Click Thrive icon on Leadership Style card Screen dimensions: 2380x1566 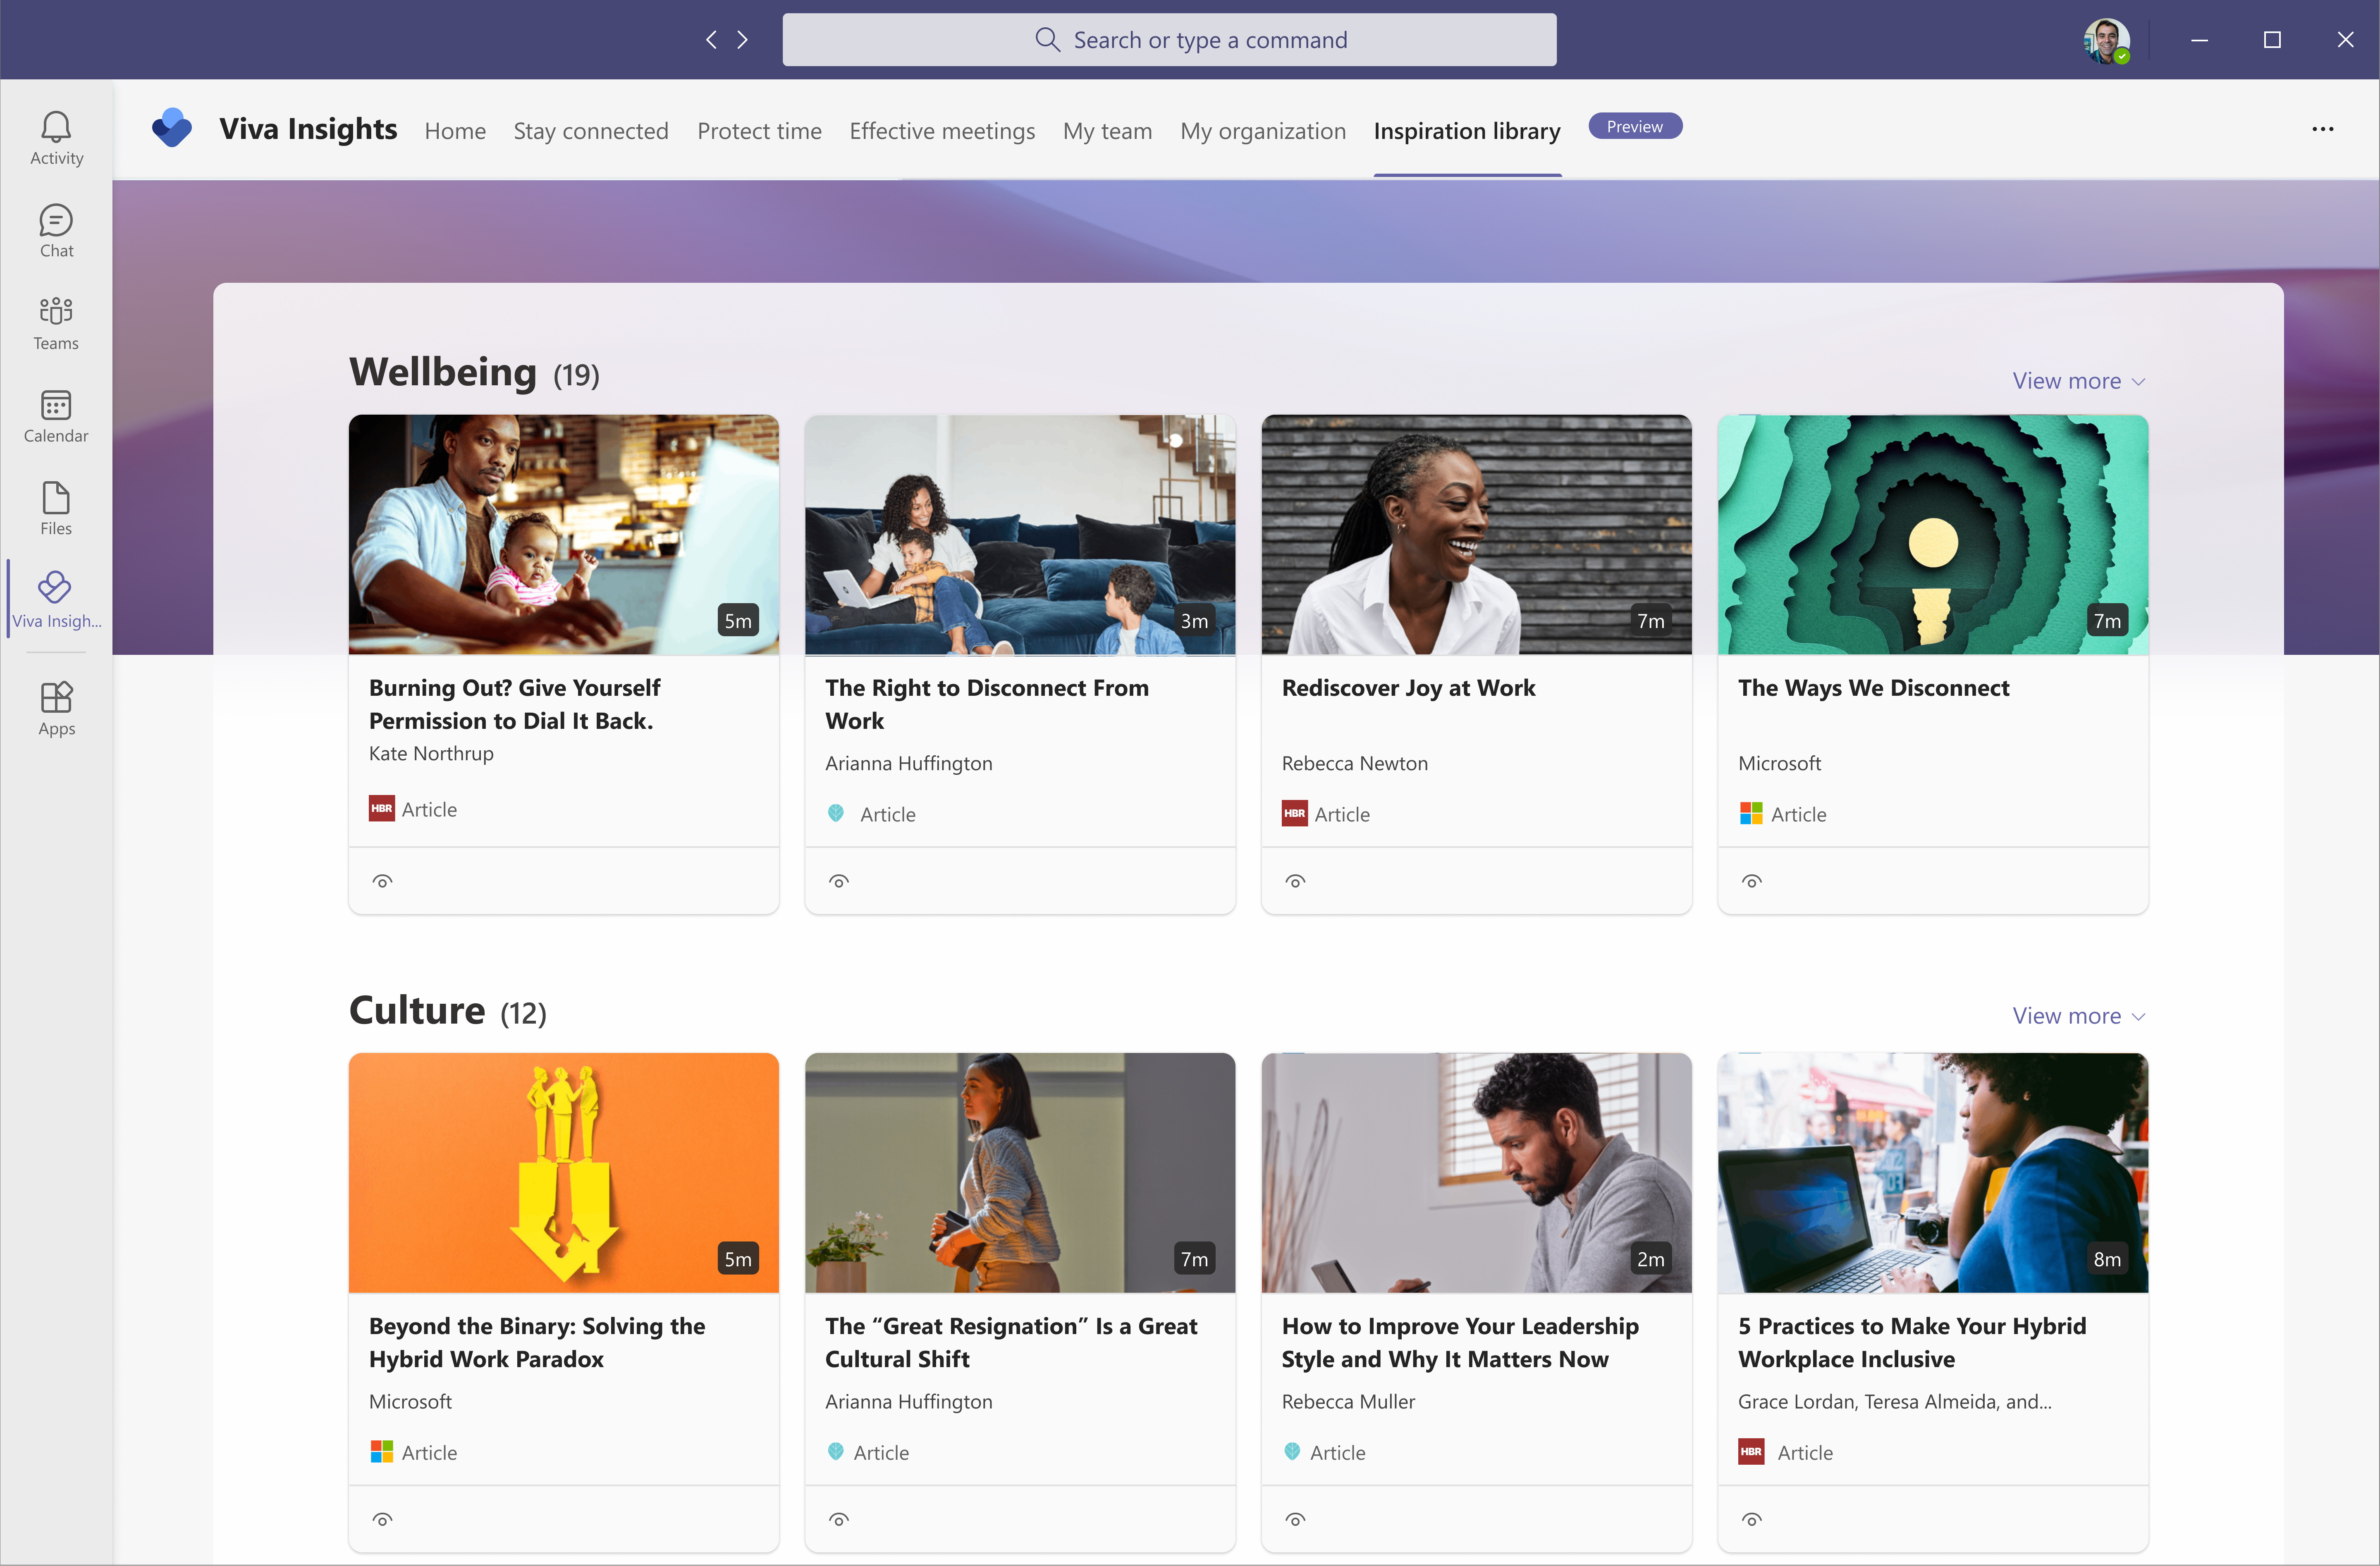(x=1292, y=1451)
